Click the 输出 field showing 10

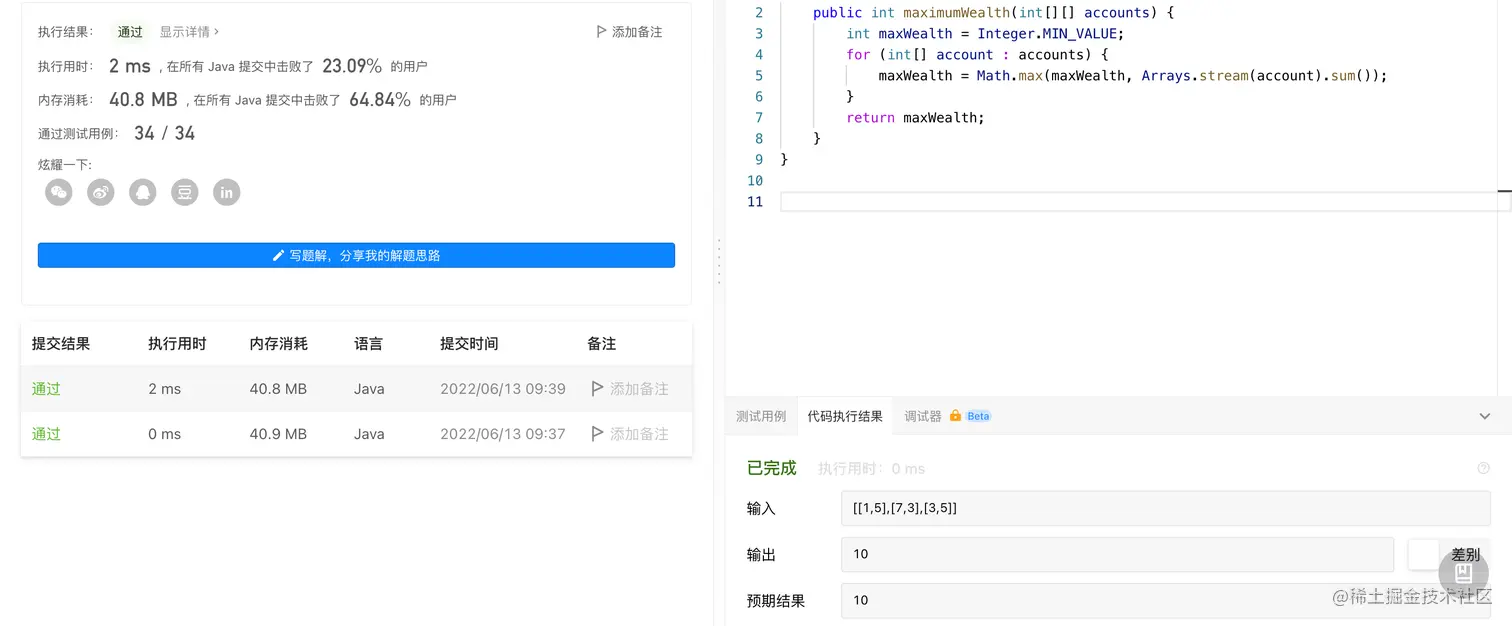point(1117,554)
